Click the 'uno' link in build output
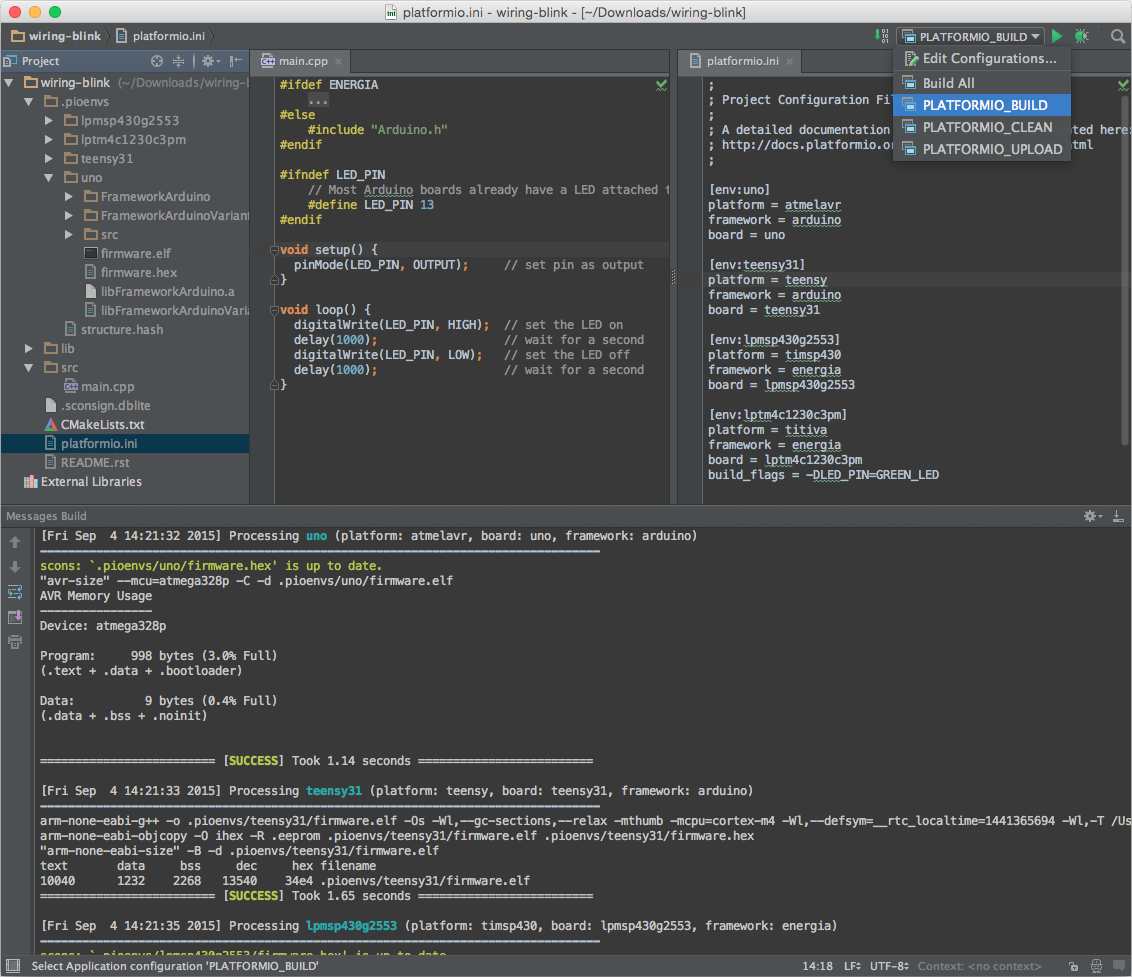This screenshot has height=977, width=1132. (316, 536)
